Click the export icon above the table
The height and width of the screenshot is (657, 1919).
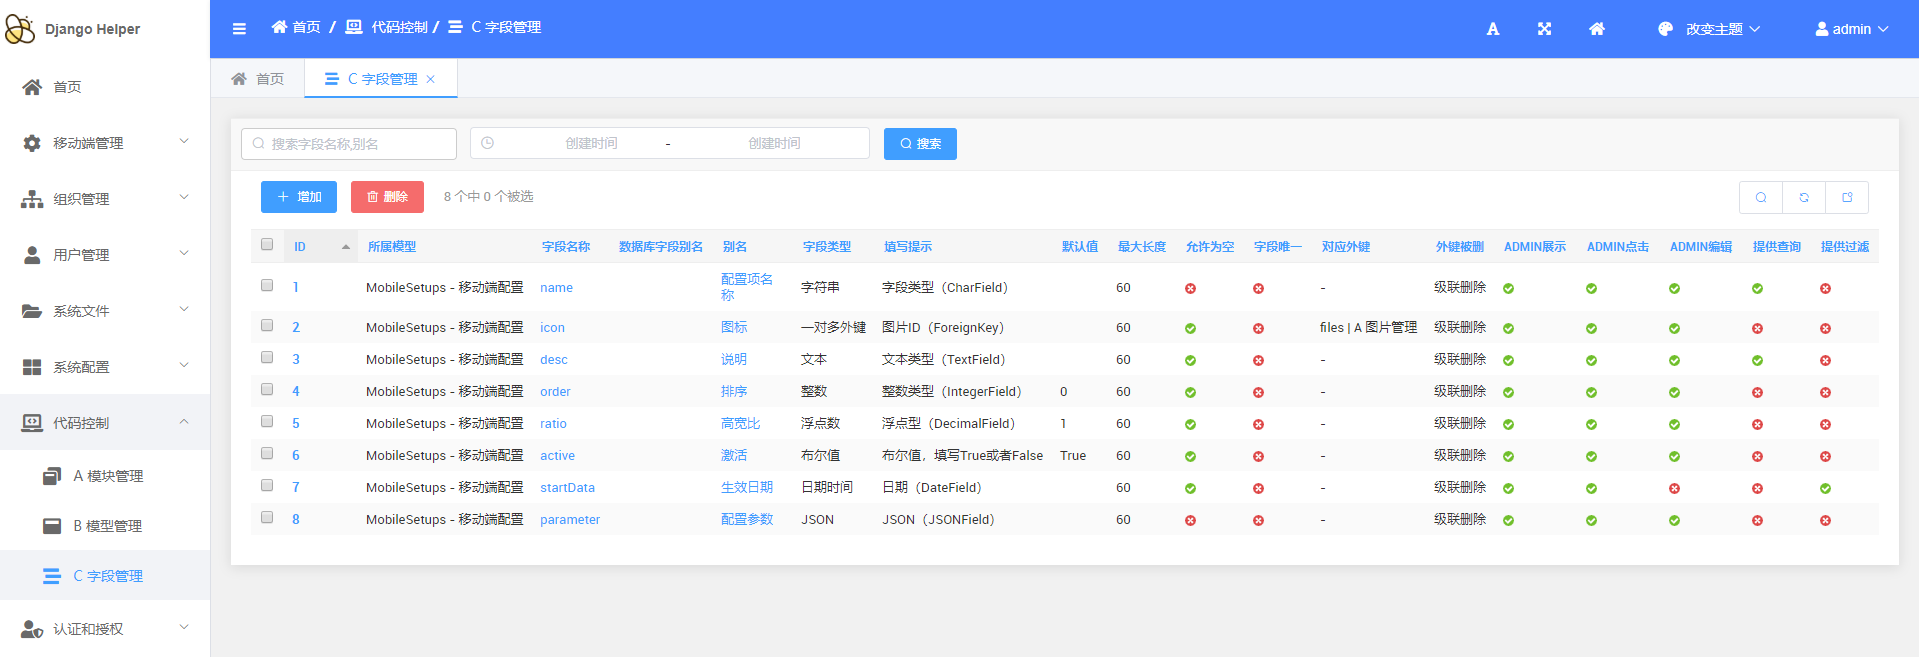[1847, 197]
